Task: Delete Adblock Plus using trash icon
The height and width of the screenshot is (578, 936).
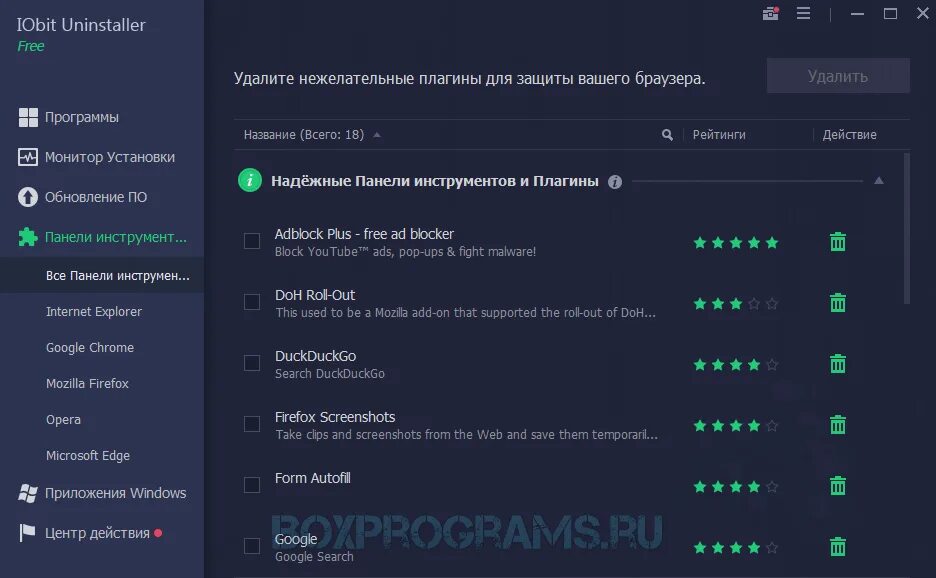Action: click(838, 242)
